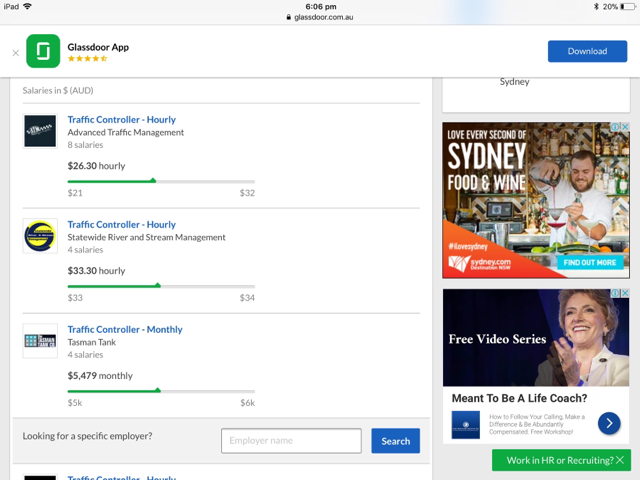Screen dimensions: 640x480
Task: Open Statewide River Traffic Controller - Hourly link
Action: click(121, 224)
